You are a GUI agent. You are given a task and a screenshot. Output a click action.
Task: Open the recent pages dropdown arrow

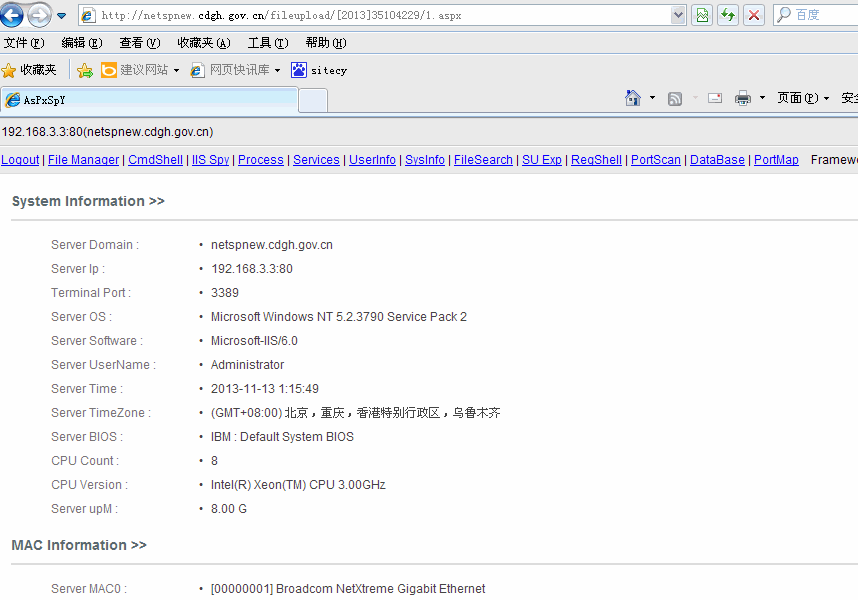tap(62, 15)
